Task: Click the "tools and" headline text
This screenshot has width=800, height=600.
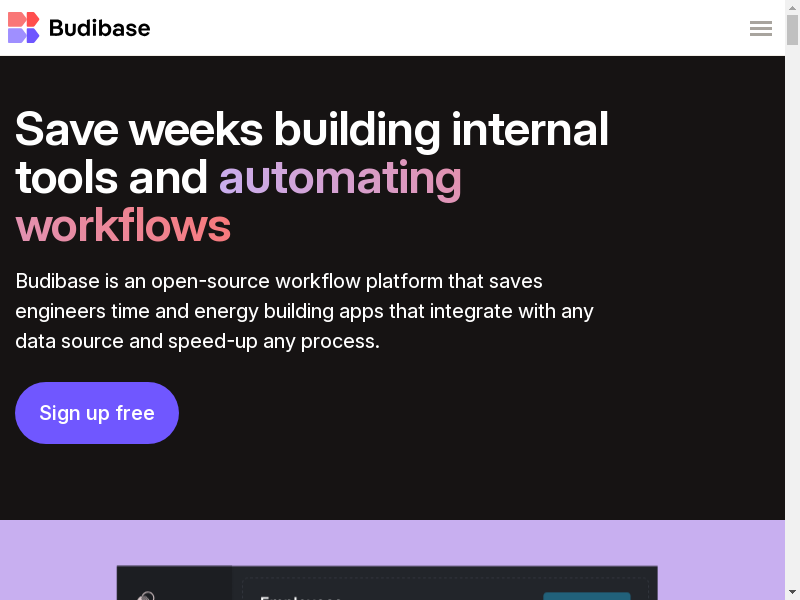Action: point(111,178)
